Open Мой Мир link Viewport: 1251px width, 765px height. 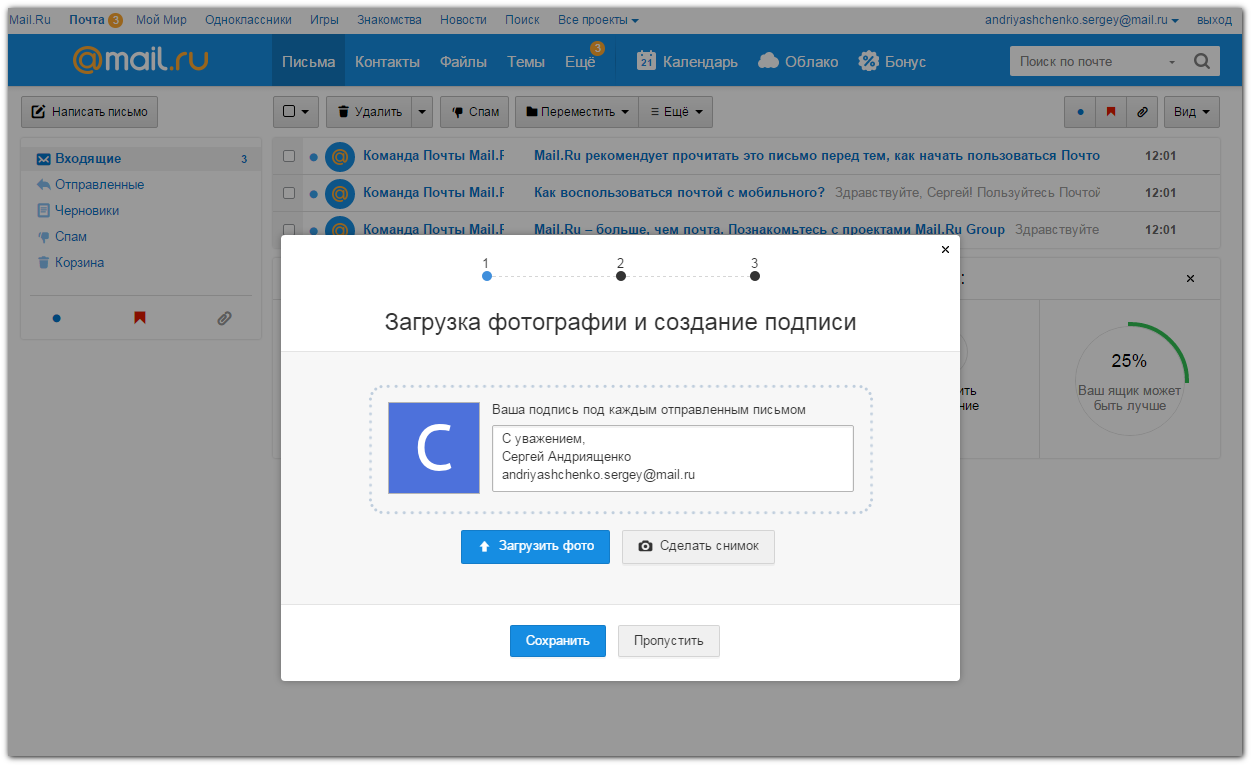pyautogui.click(x=161, y=20)
